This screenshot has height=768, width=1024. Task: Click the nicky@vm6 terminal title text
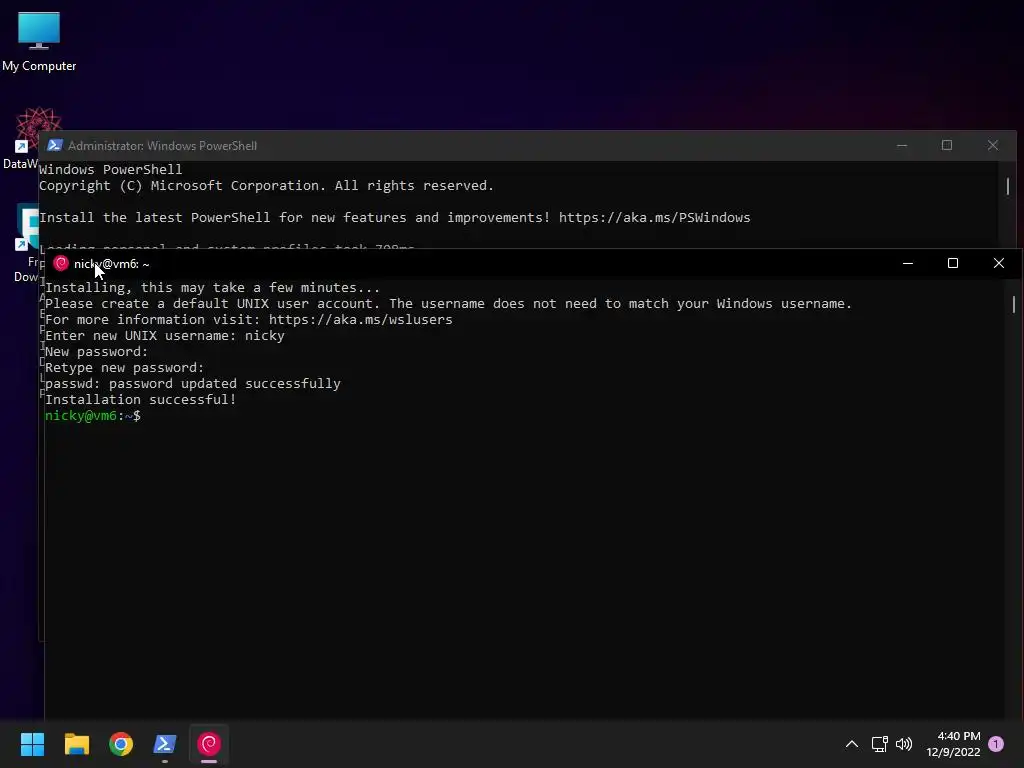112,264
